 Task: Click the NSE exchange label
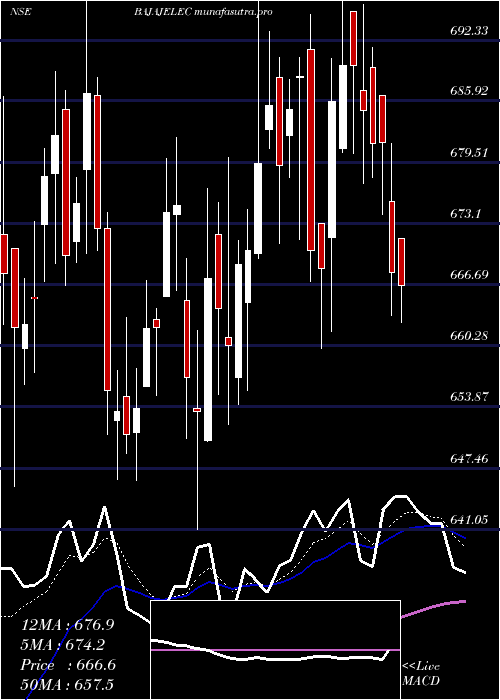[20, 12]
